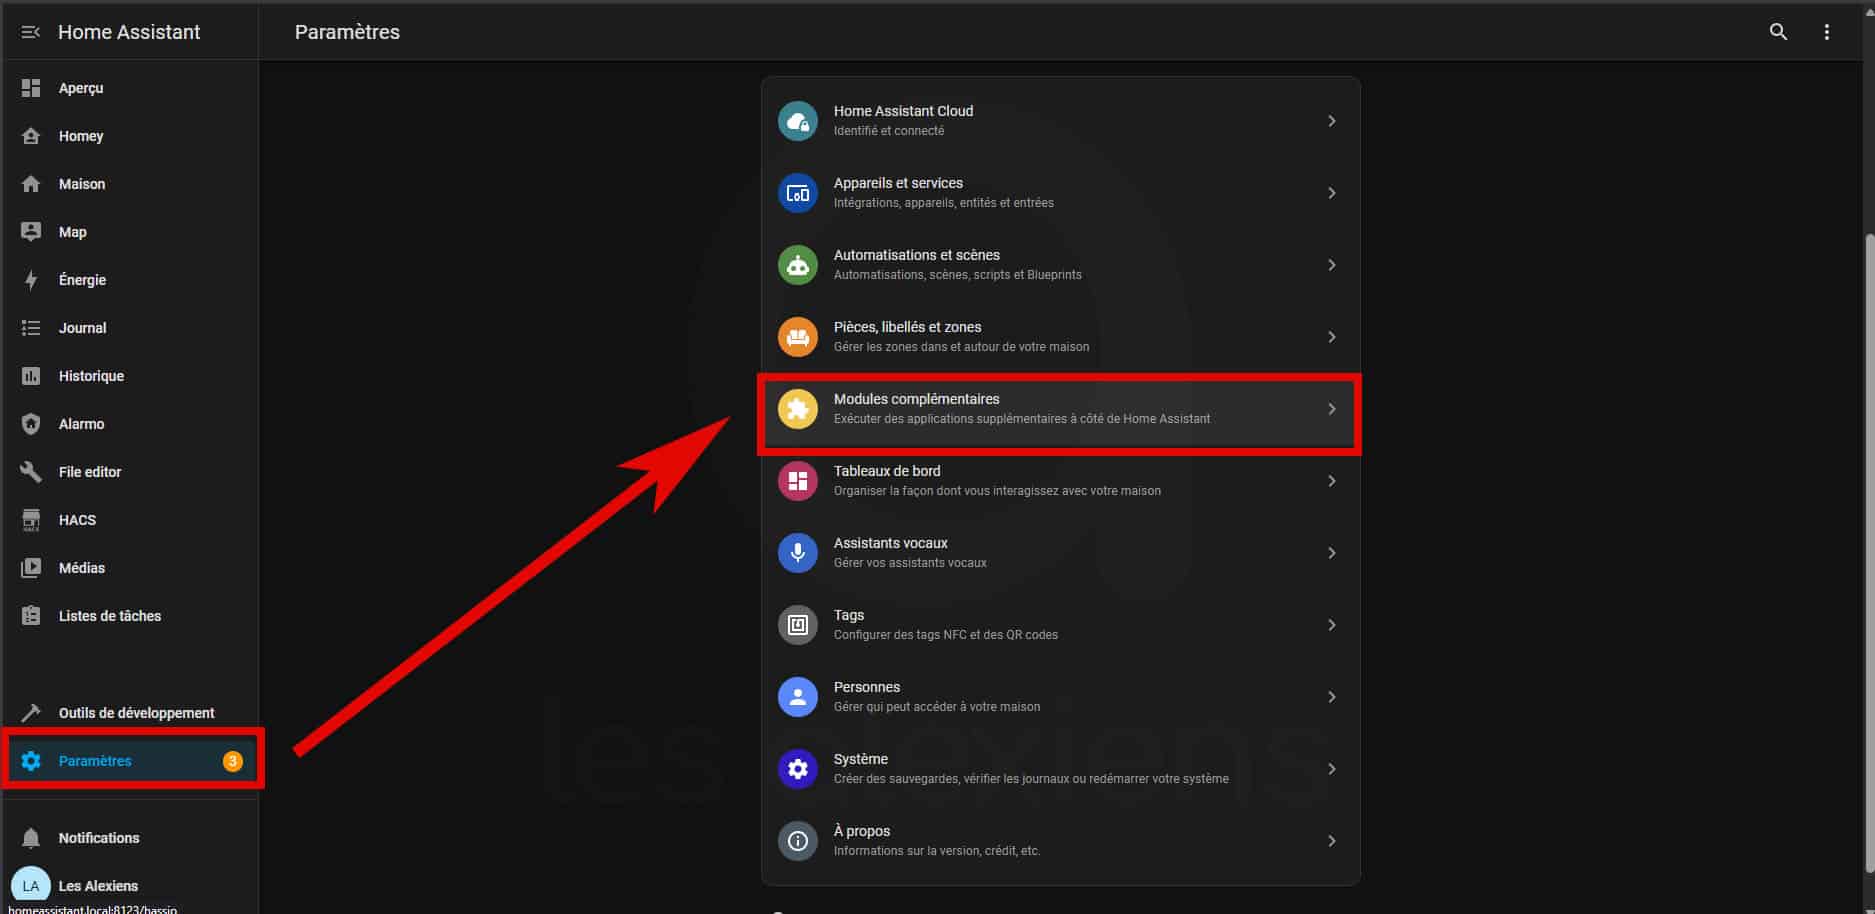Click the Appareils et services icon

(x=798, y=193)
